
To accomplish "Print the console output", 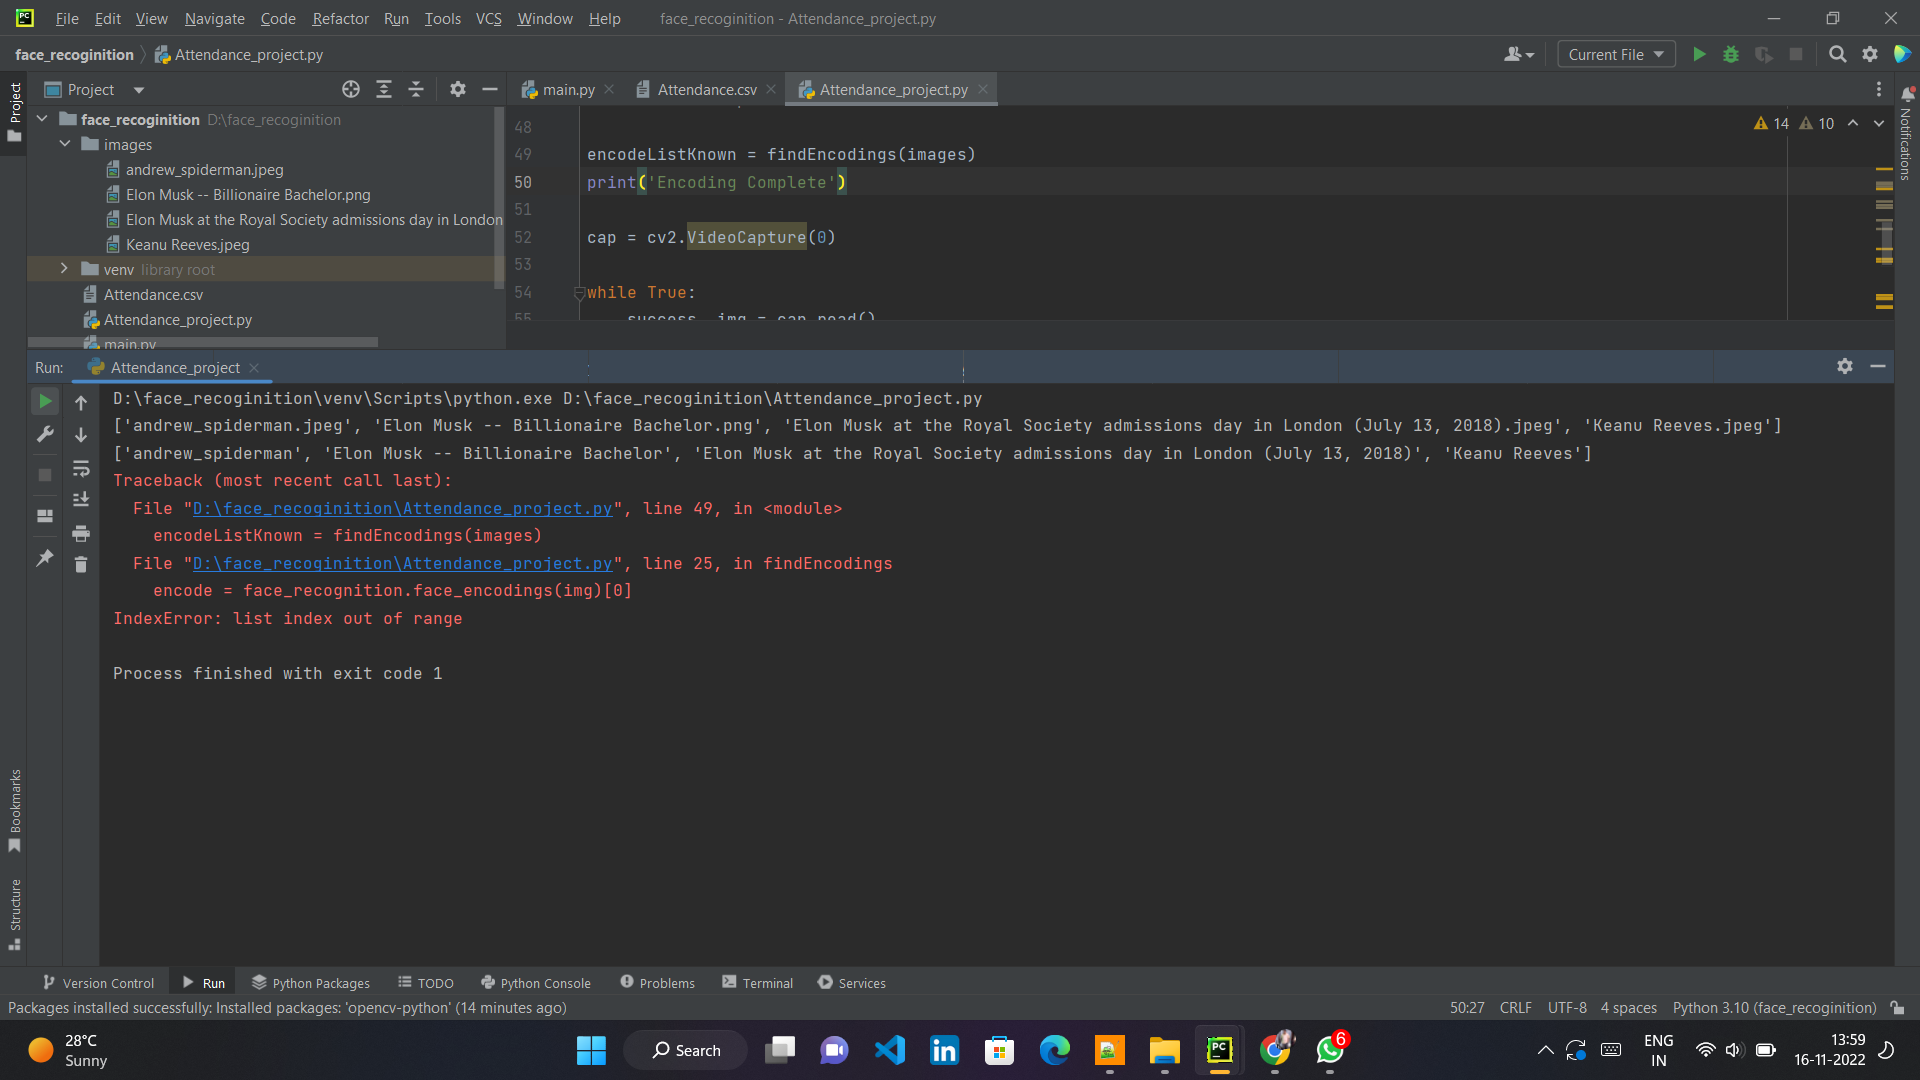I will 81,533.
